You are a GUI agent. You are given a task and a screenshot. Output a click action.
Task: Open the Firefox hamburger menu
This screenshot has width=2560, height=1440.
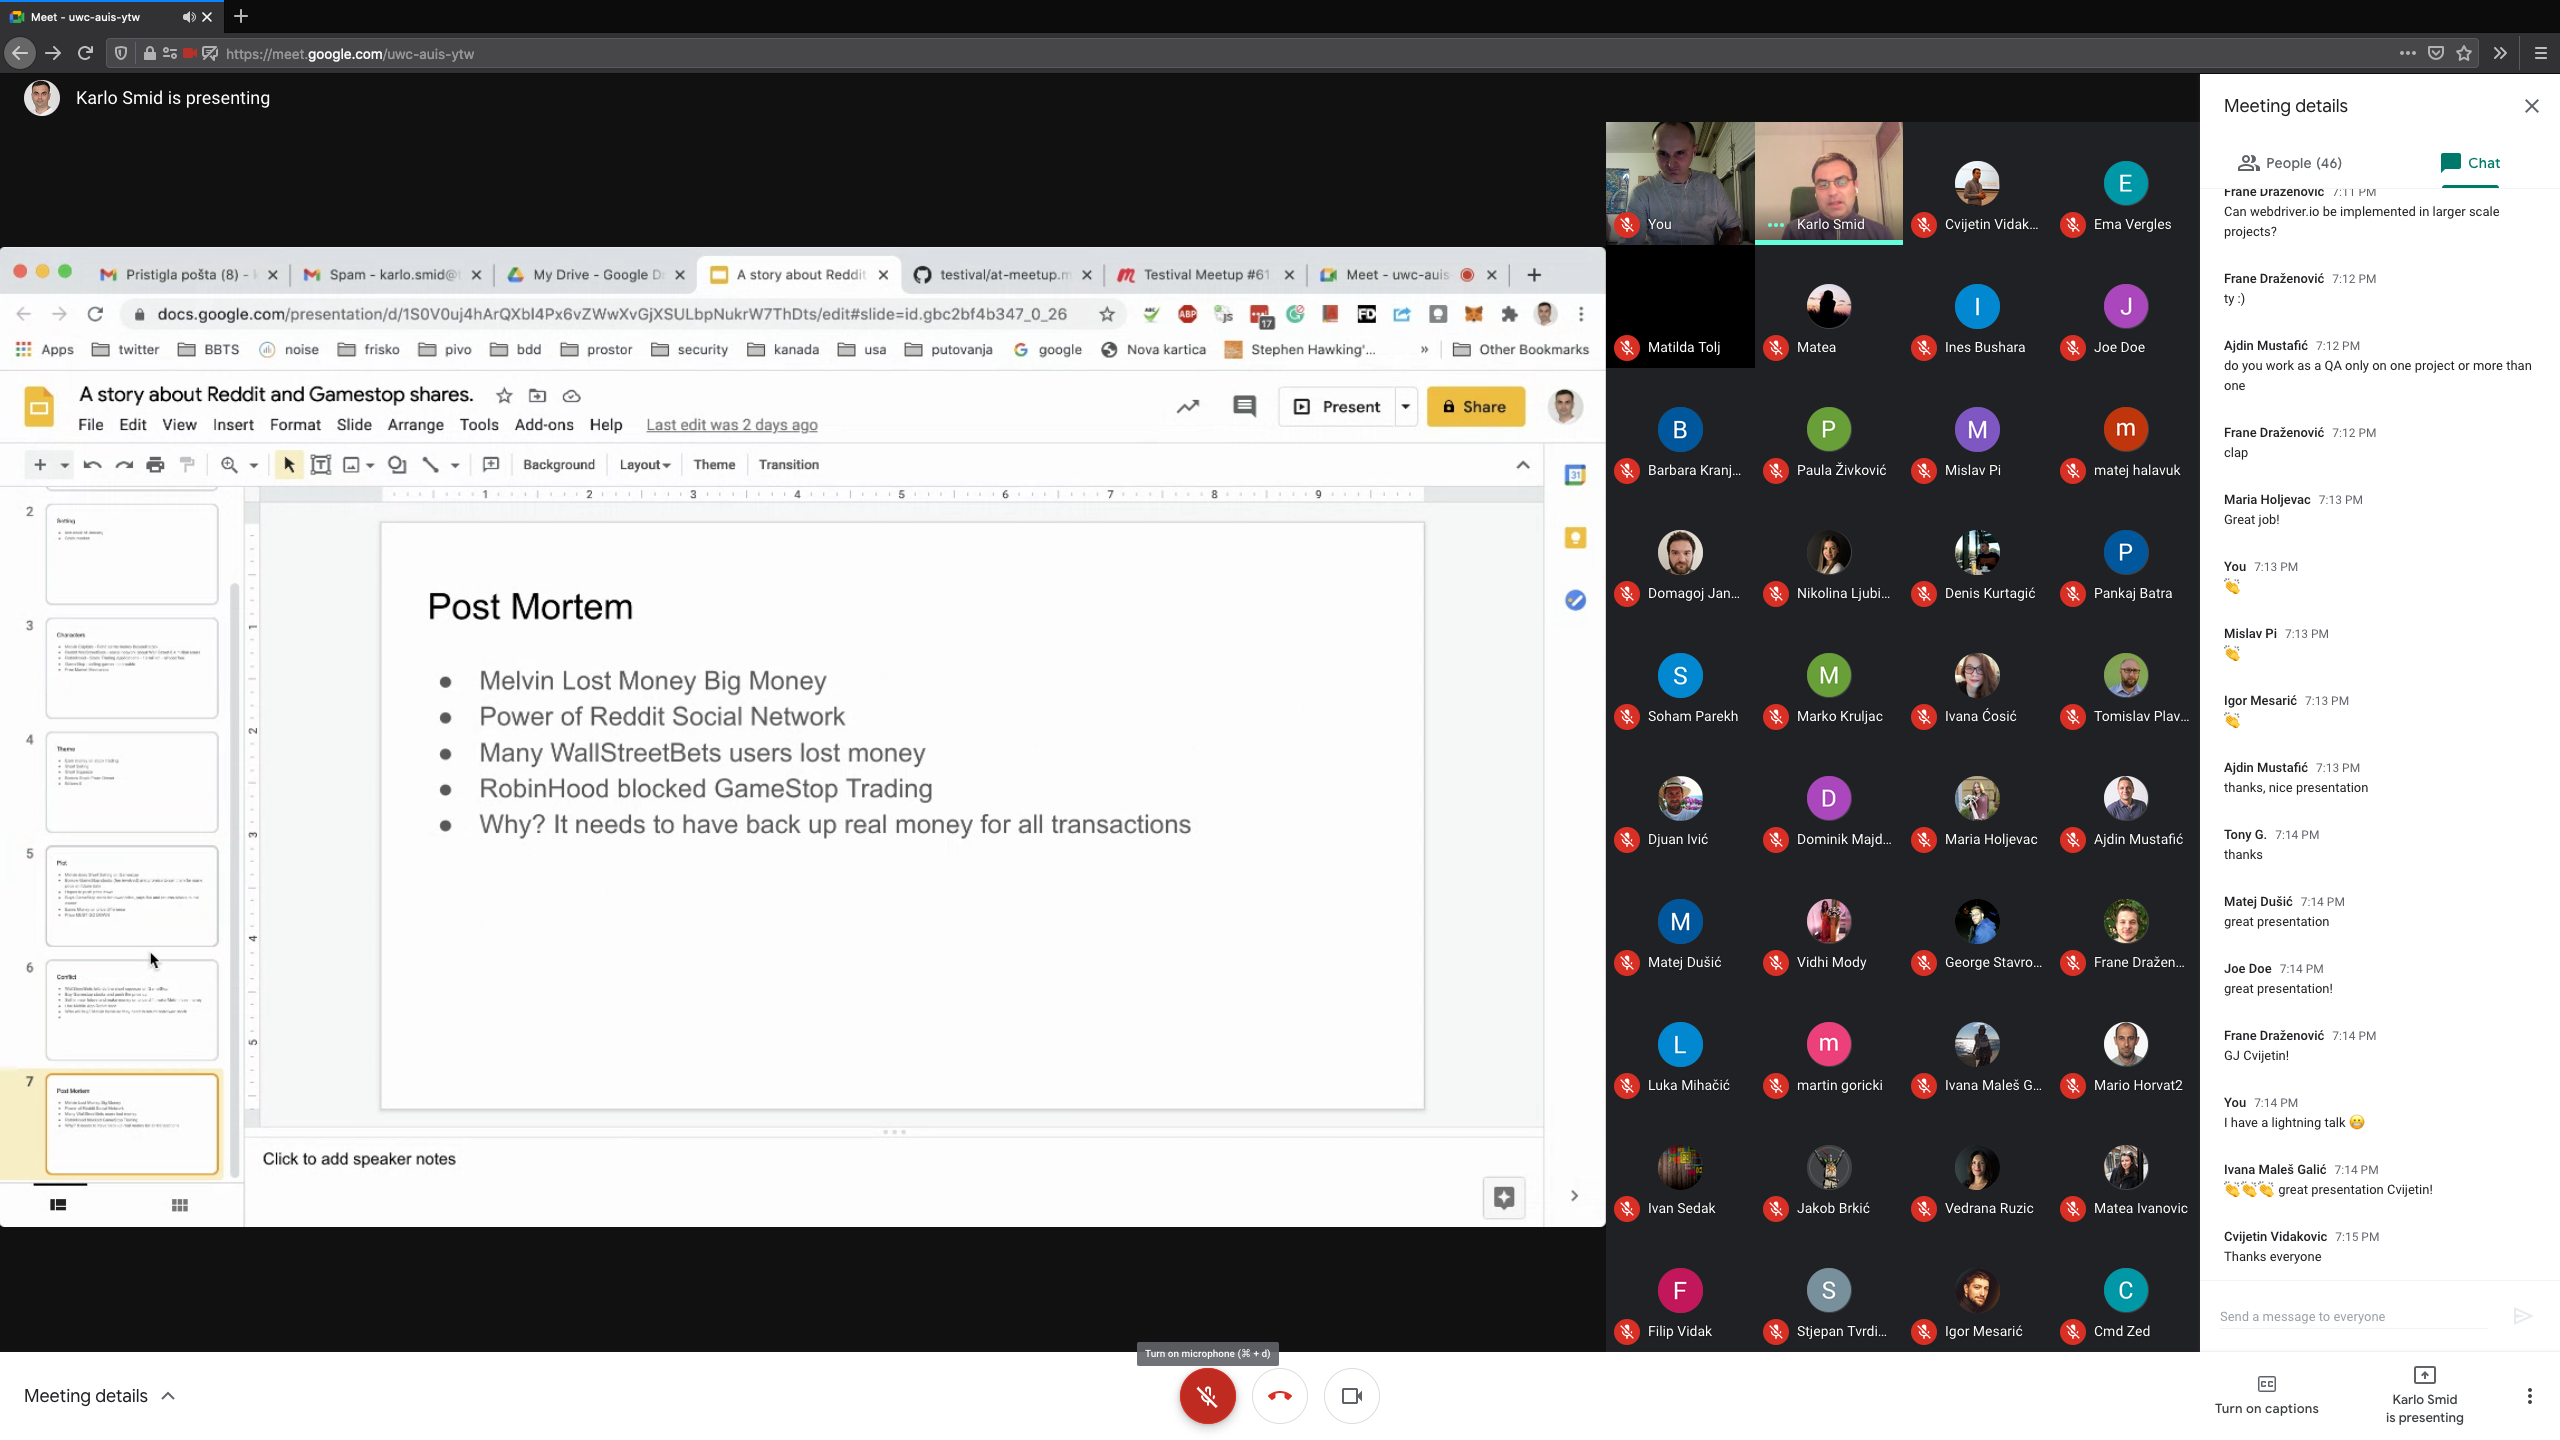pos(2540,53)
